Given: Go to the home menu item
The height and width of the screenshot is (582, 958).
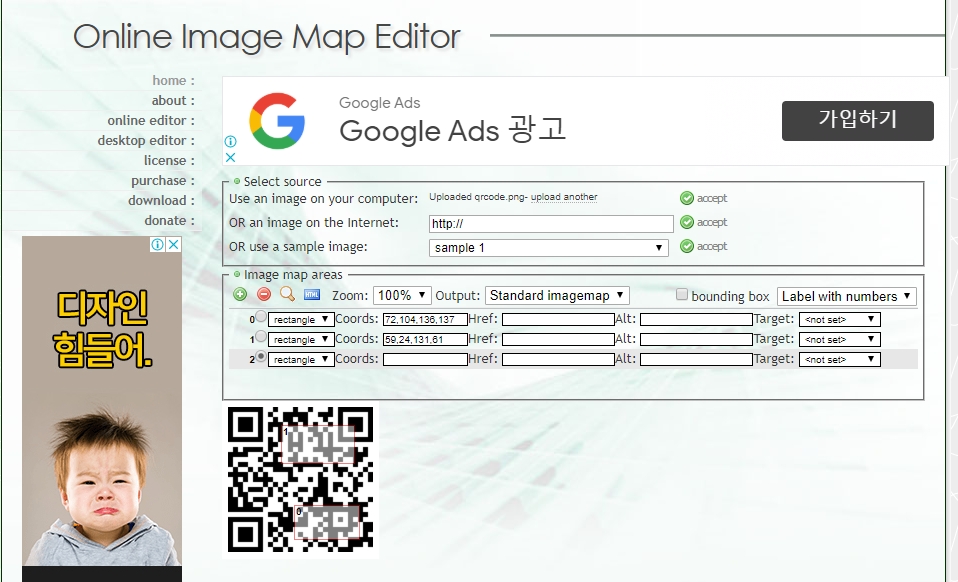Looking at the screenshot, I should click(x=174, y=81).
